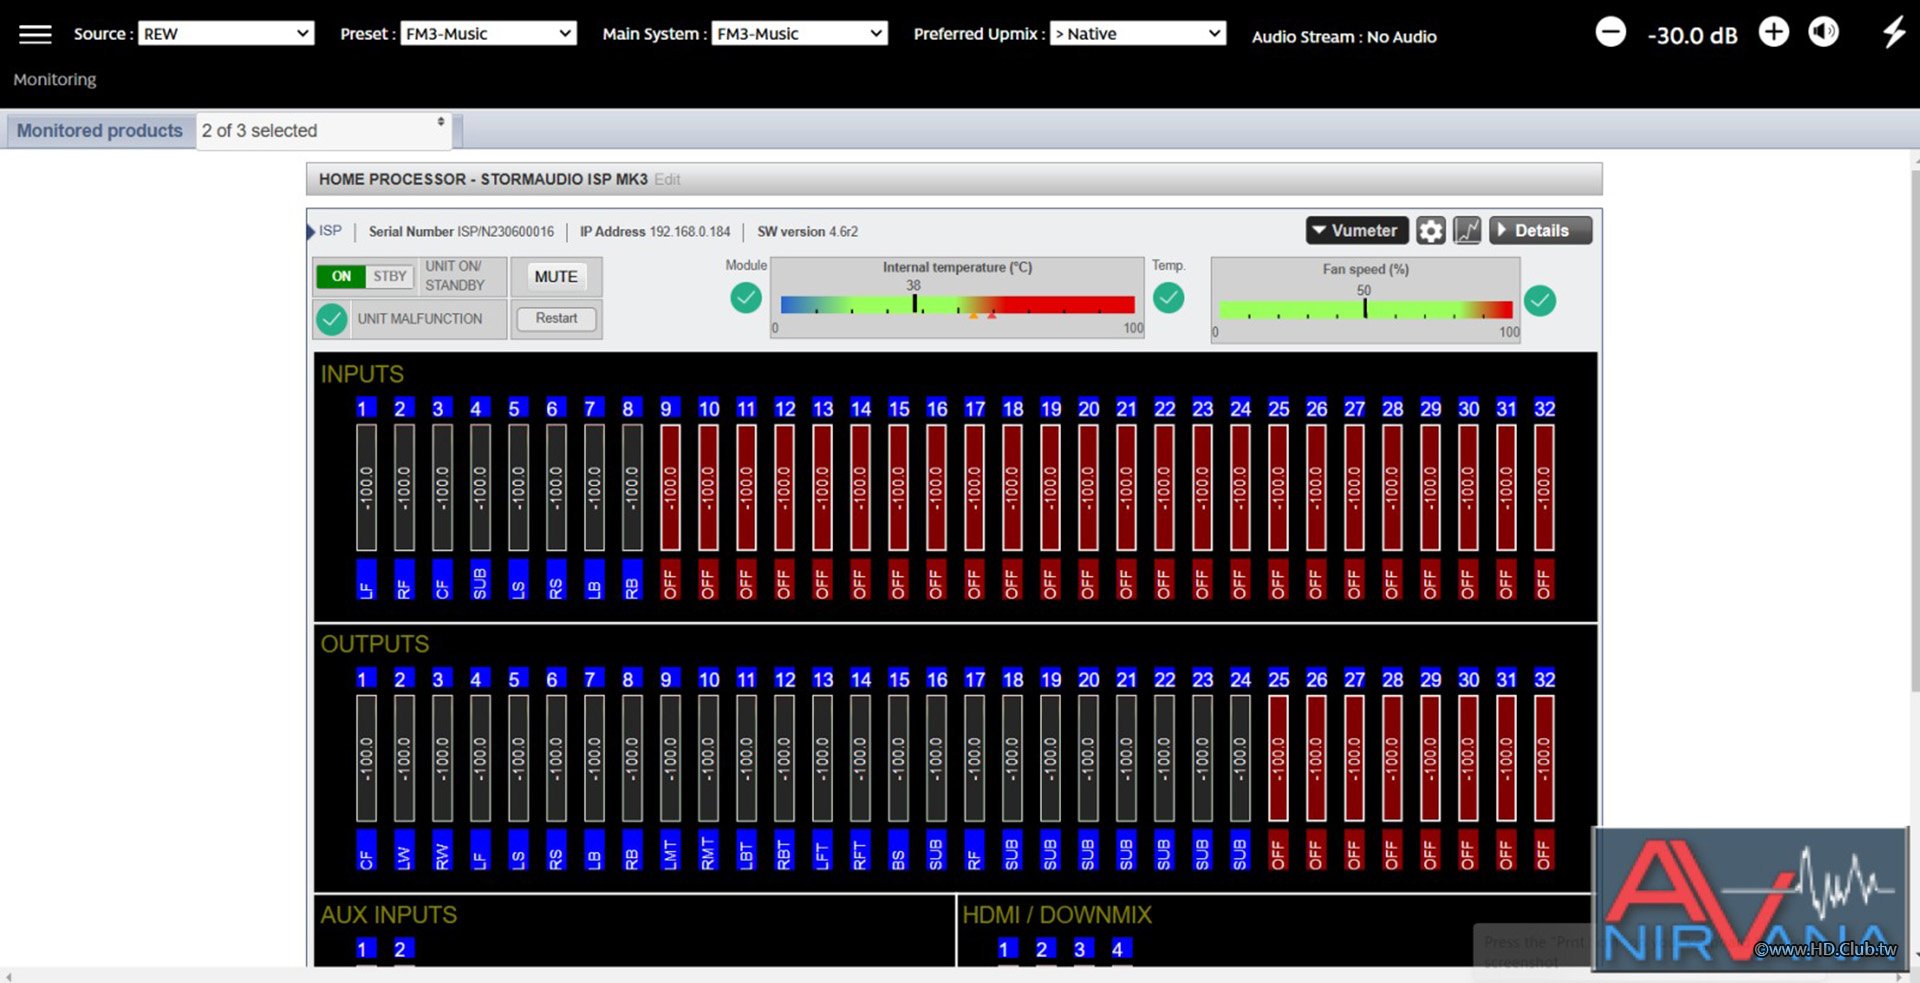
Task: Open the Vumeter menu
Action: click(1356, 231)
